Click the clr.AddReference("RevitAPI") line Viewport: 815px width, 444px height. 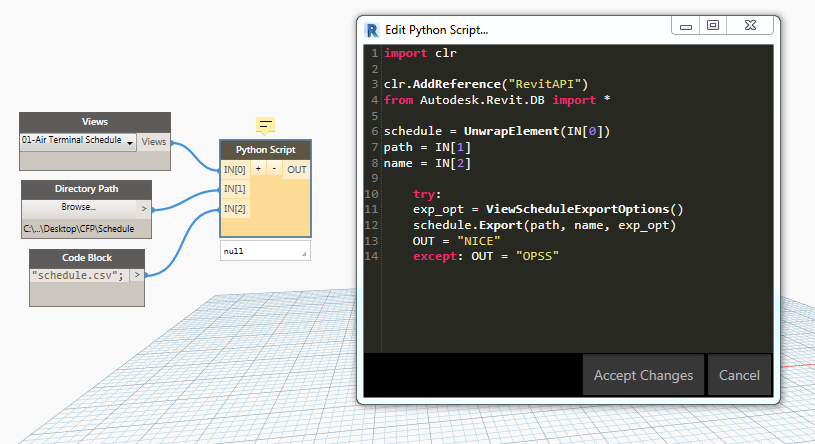point(486,84)
